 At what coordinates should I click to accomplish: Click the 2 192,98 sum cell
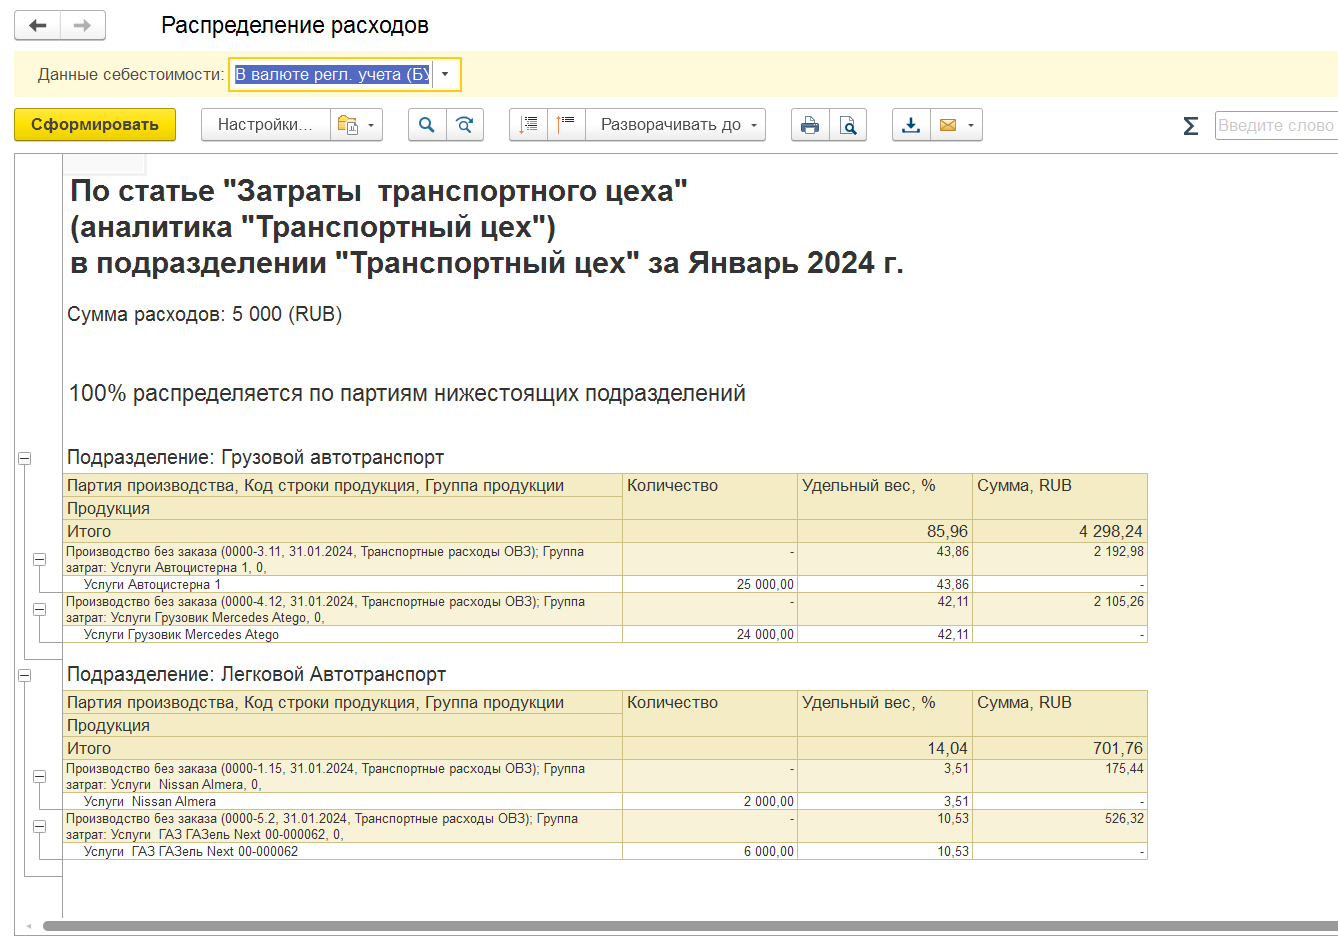[x=1060, y=559]
